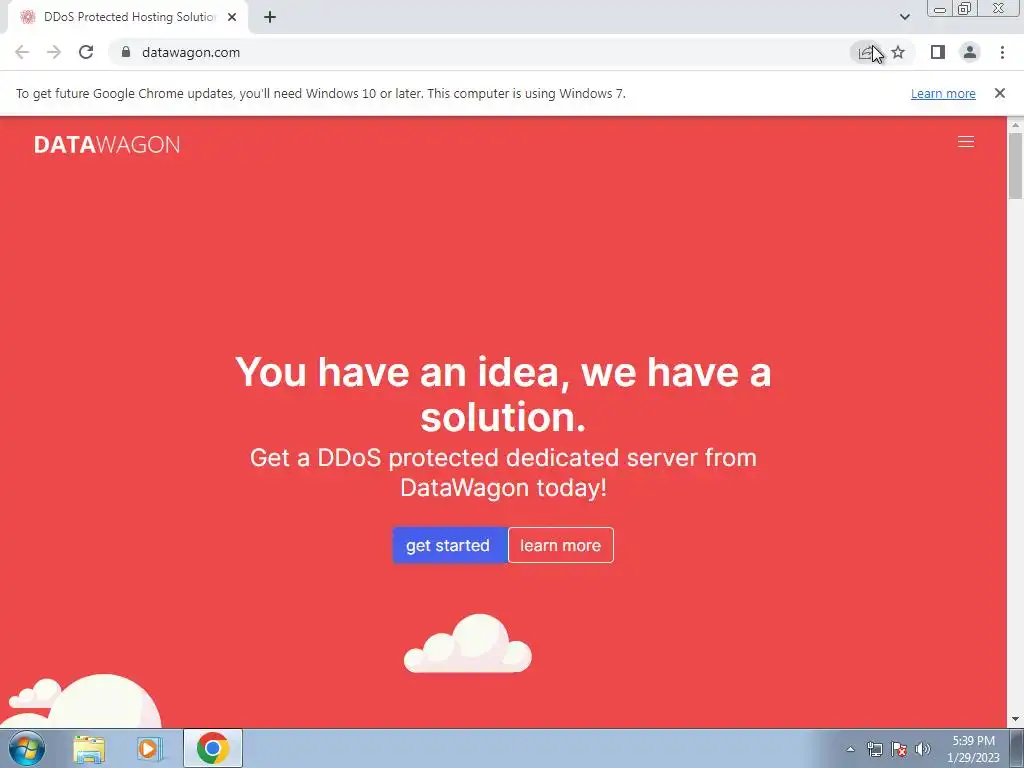
Task: Click the learn more button below headline
Action: click(x=560, y=545)
